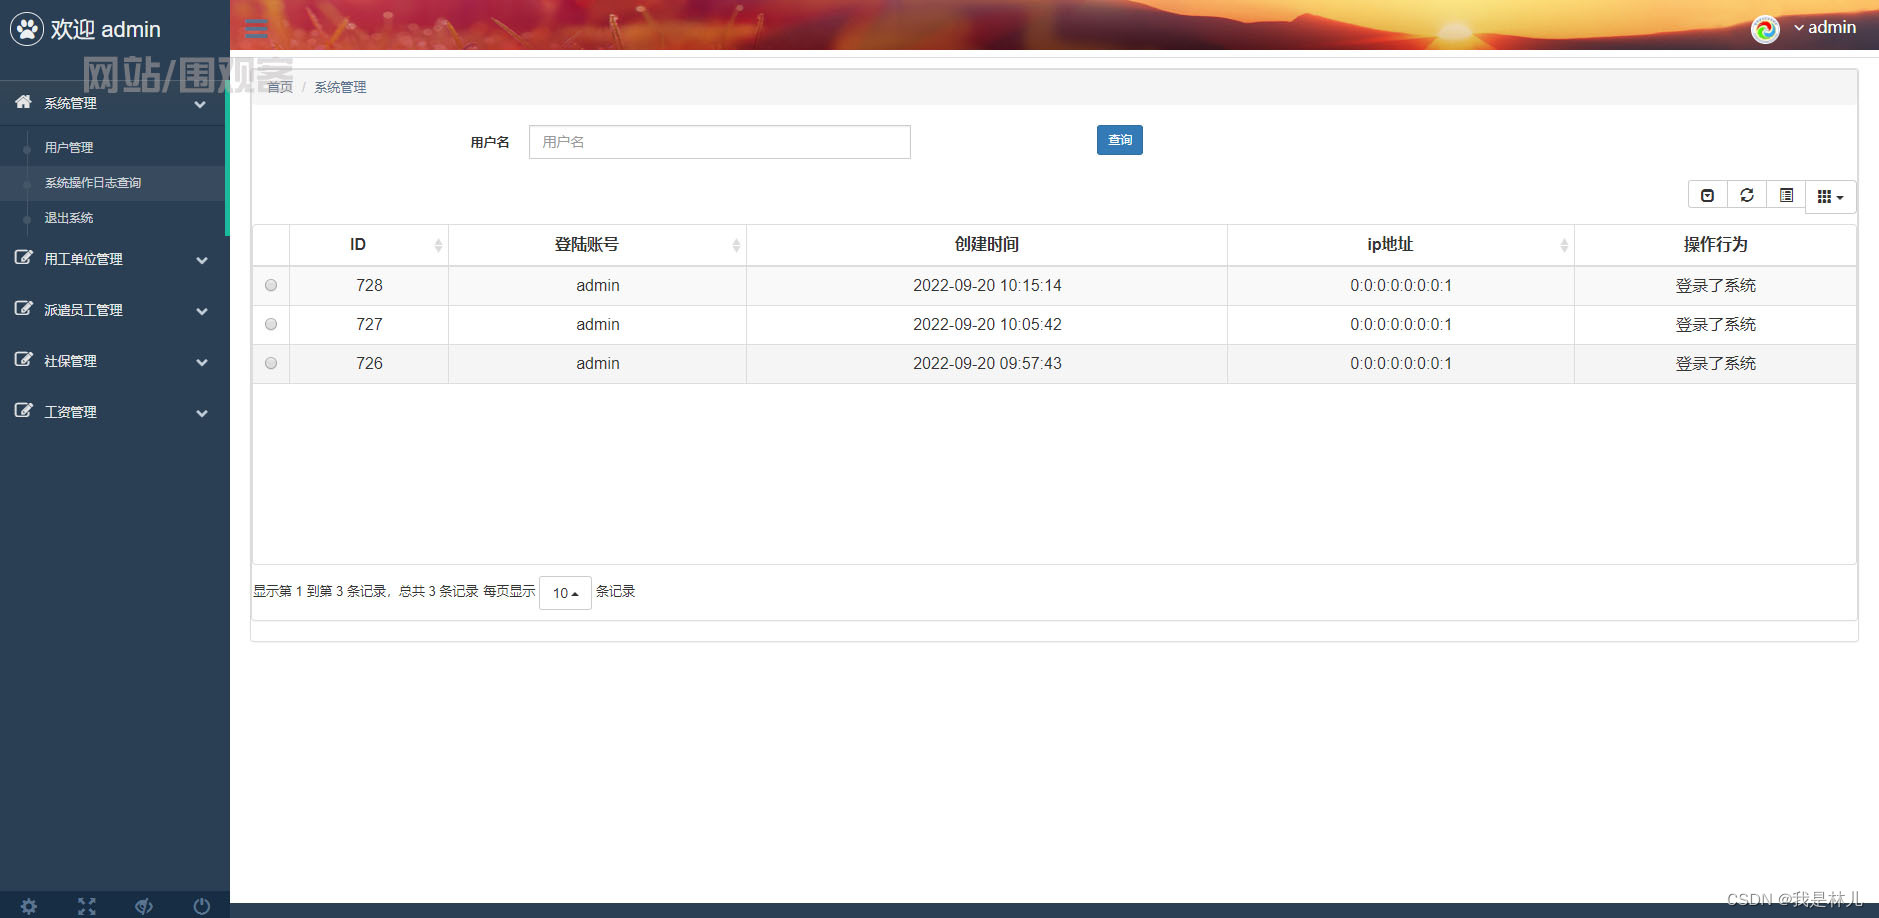Click the edit icon beside 工资管理

[x=23, y=410]
